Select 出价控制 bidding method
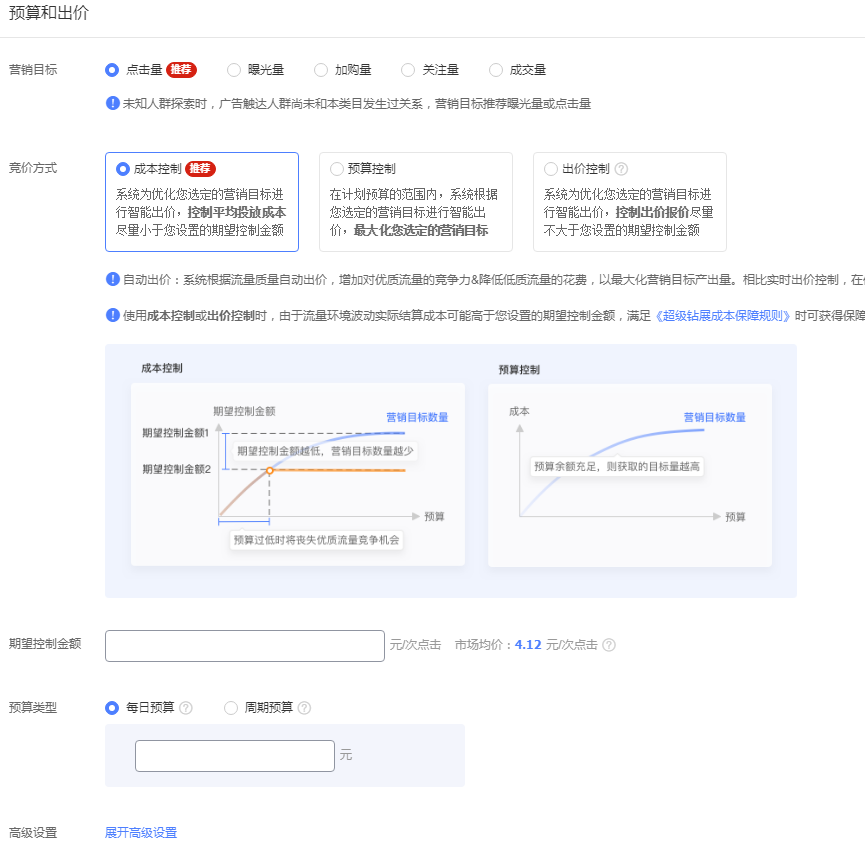Viewport: 865px width, 848px height. [551, 169]
